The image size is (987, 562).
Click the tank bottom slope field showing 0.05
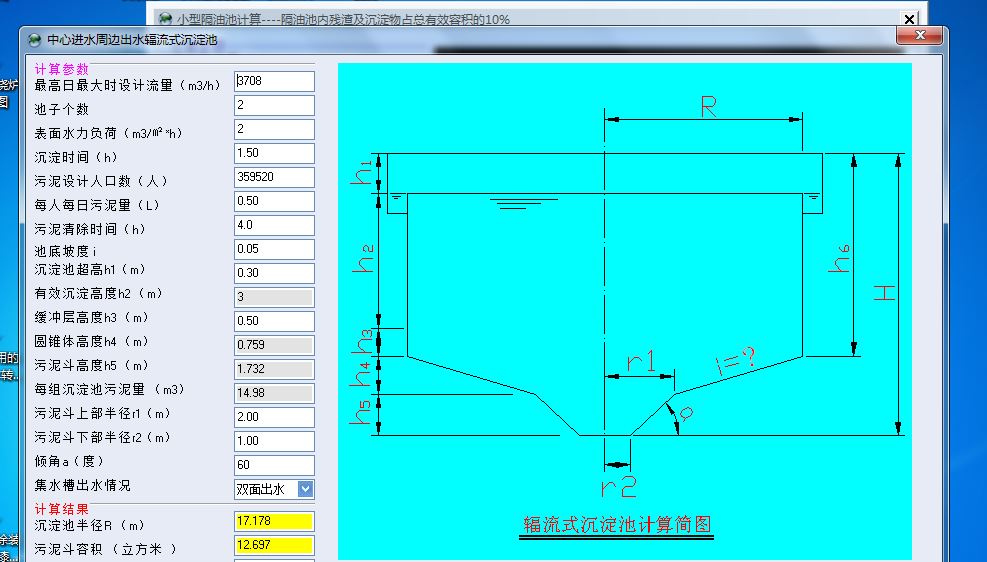point(274,249)
